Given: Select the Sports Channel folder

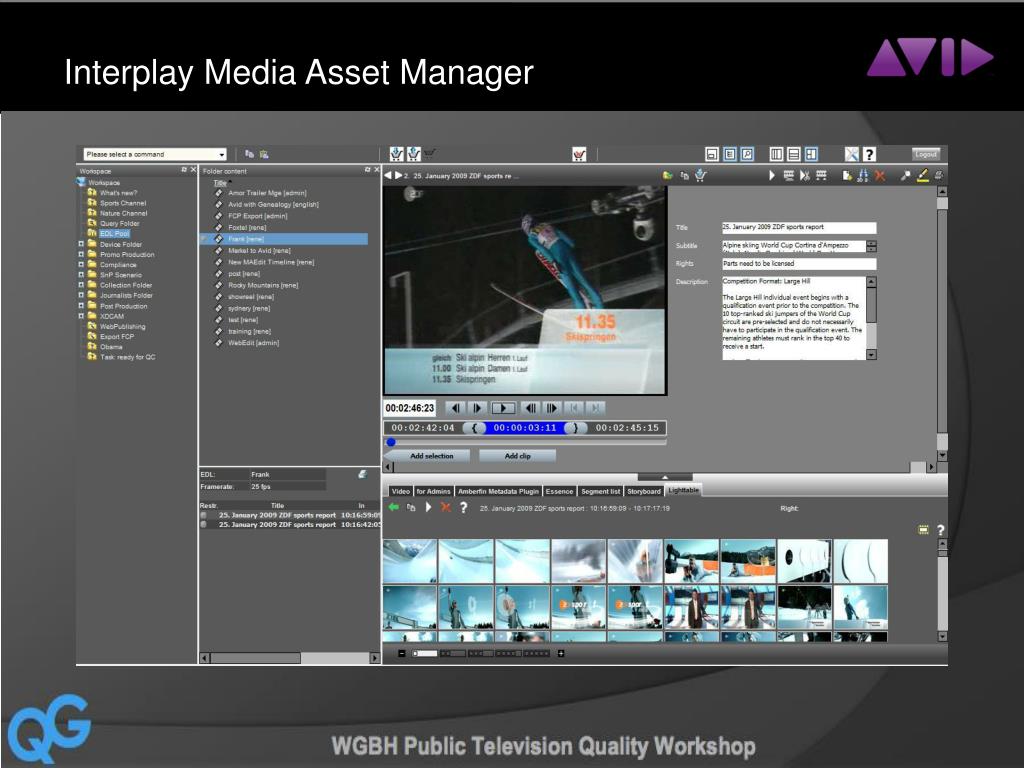Looking at the screenshot, I should click(x=123, y=203).
